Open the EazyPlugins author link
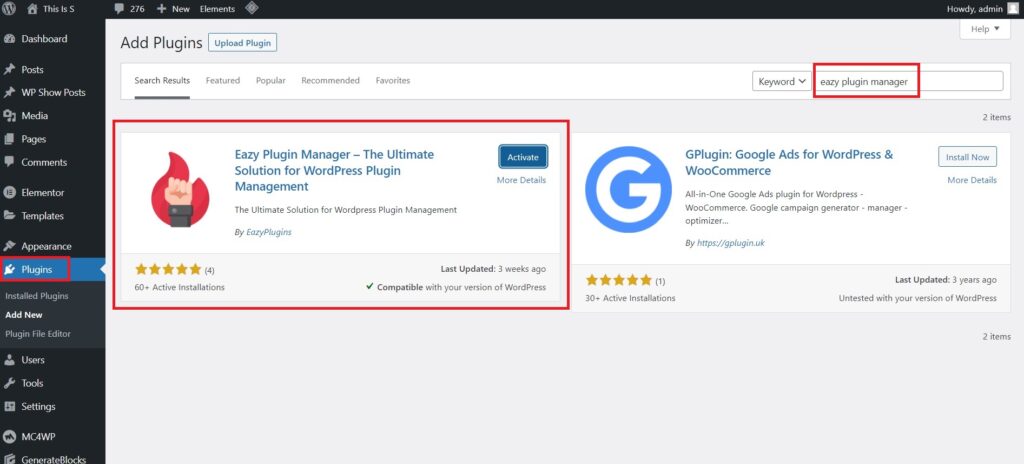The width and height of the screenshot is (1024, 464). (268, 232)
